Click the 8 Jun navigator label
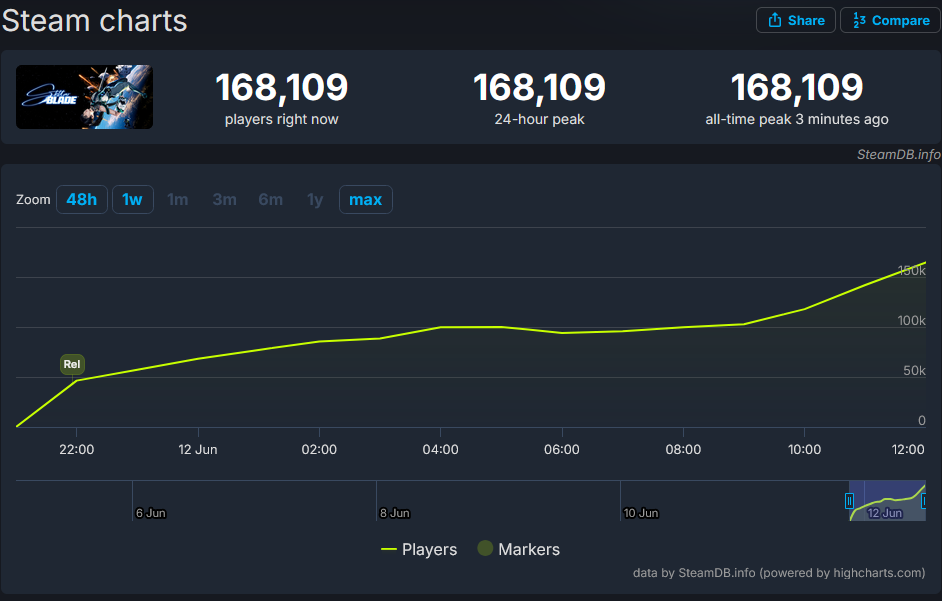The height and width of the screenshot is (601, 942). (x=395, y=513)
